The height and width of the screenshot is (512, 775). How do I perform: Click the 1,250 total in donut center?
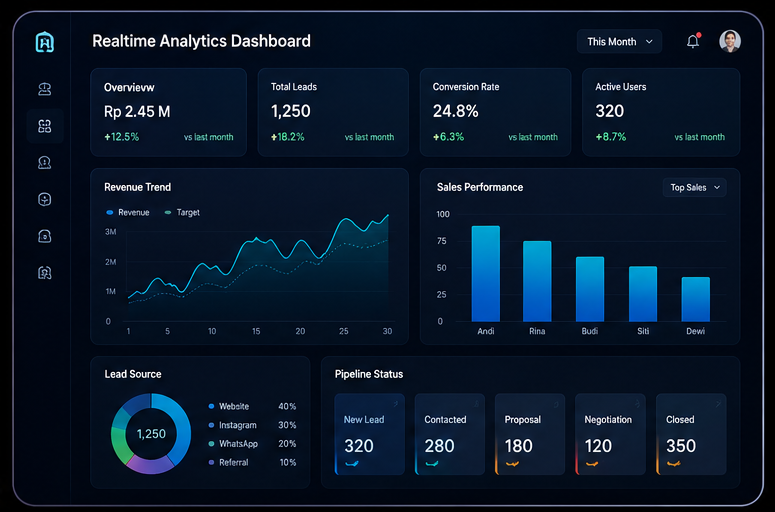pos(151,434)
